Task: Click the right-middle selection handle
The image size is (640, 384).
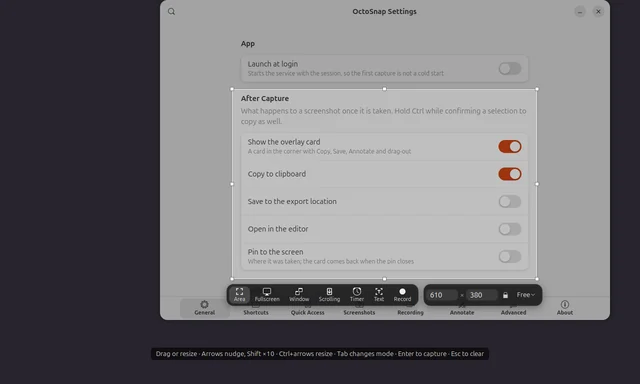Action: 537,184
